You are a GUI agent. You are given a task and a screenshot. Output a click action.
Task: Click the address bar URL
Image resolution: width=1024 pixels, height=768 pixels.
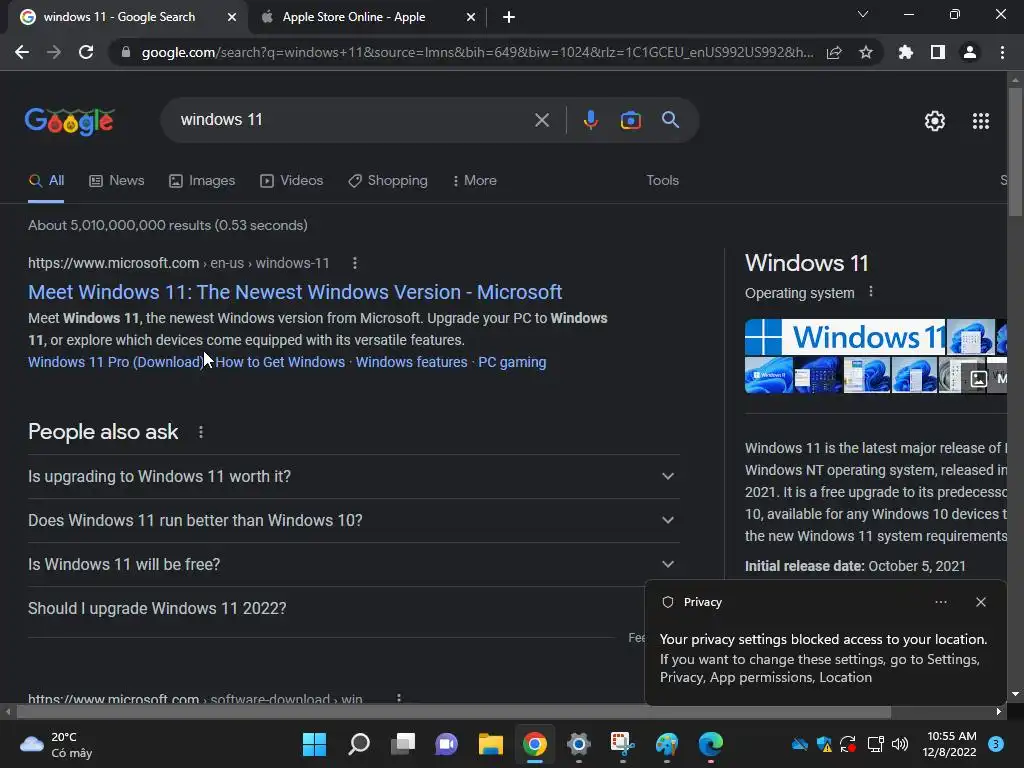477,52
